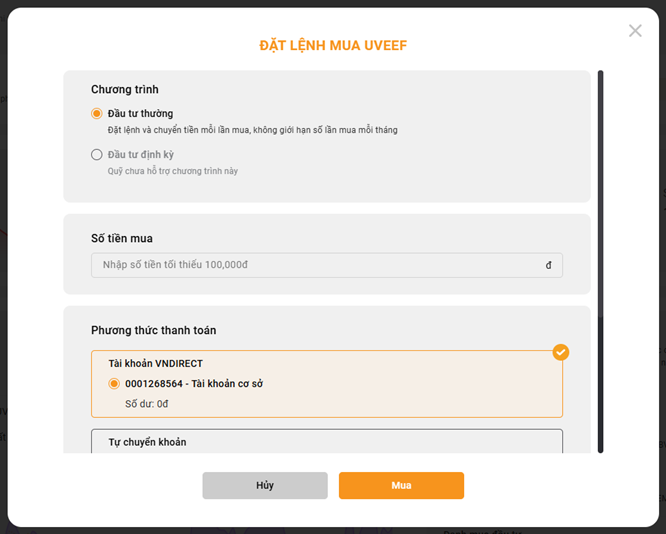This screenshot has height=534, width=666.
Task: Click the đ currency symbol in amount field
Action: click(x=548, y=265)
